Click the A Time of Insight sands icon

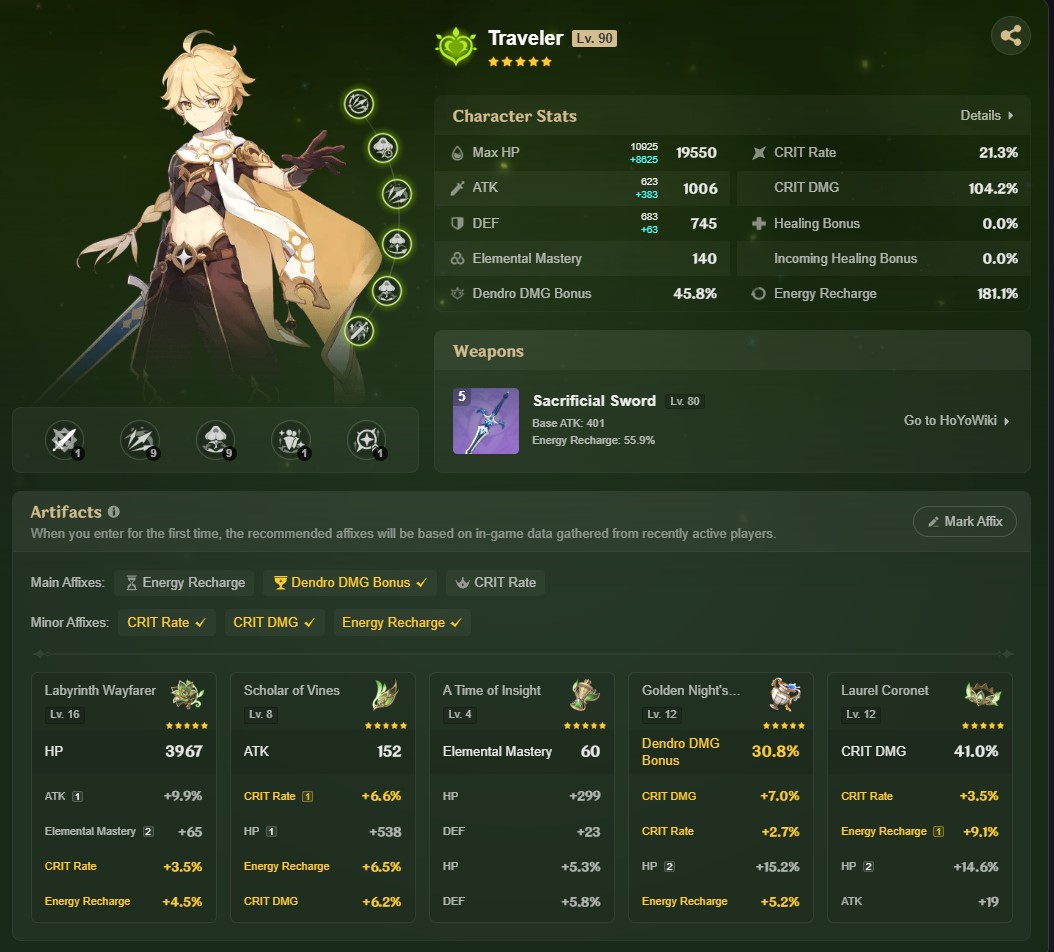[x=585, y=695]
